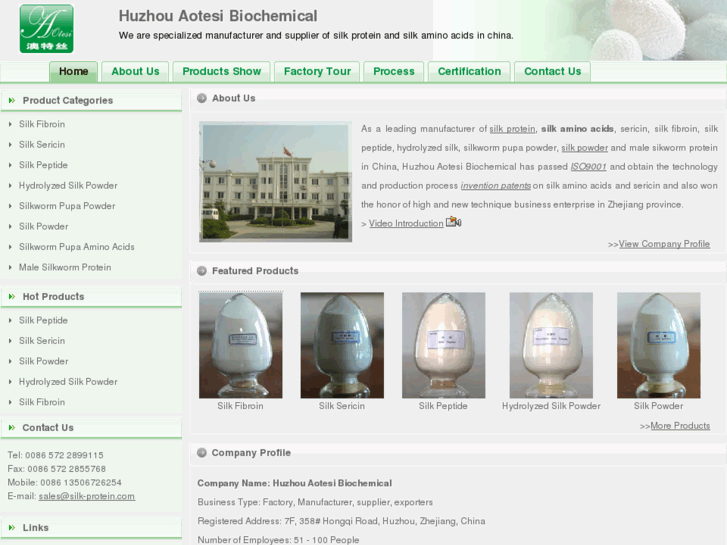This screenshot has height=545, width=727.
Task: Click Silk Fibroin caption under featured product
Action: coord(240,406)
